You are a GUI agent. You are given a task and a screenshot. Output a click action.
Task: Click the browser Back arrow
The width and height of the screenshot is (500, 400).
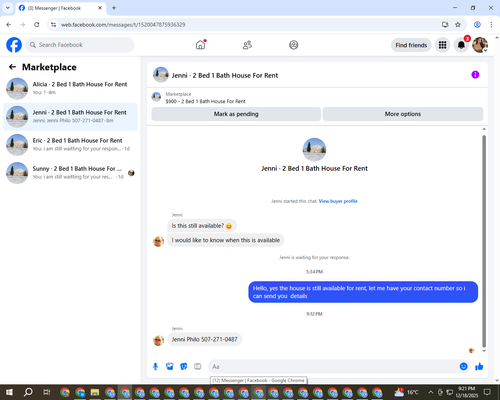click(x=9, y=25)
